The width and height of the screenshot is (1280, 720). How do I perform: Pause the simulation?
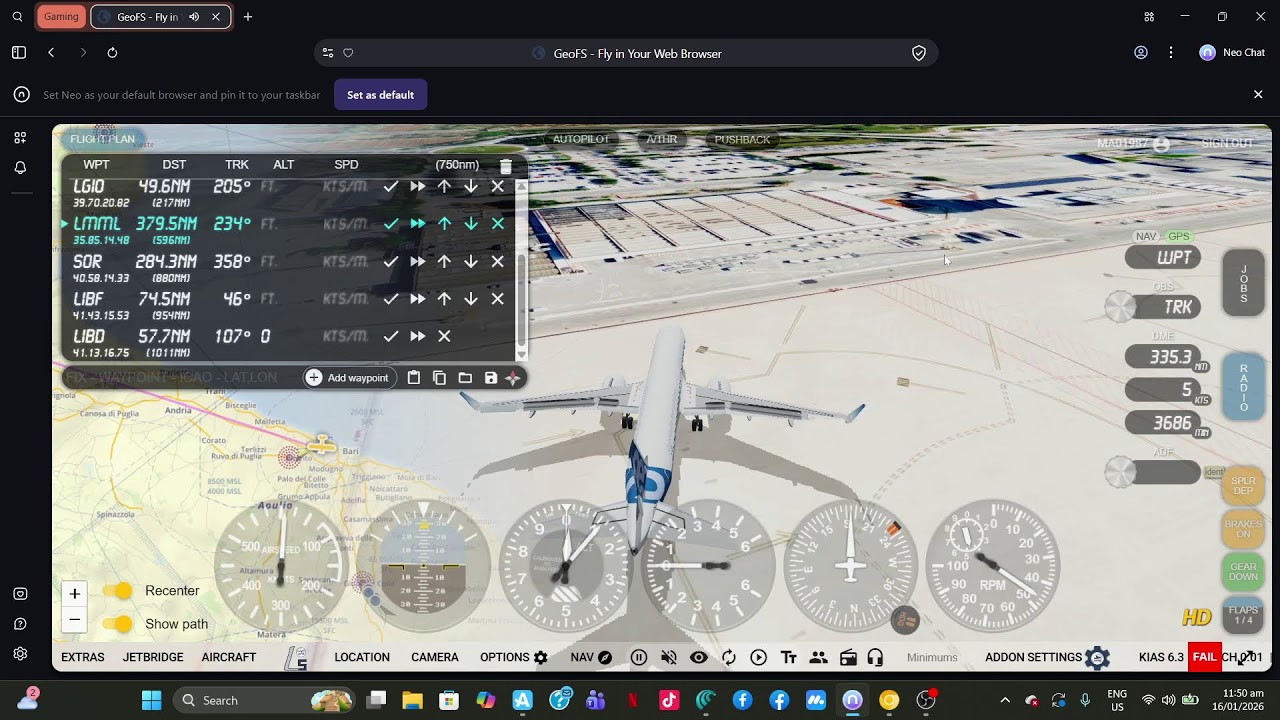(639, 657)
